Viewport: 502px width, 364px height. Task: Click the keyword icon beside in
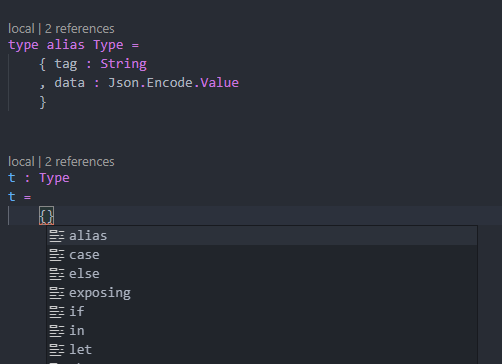click(x=57, y=331)
